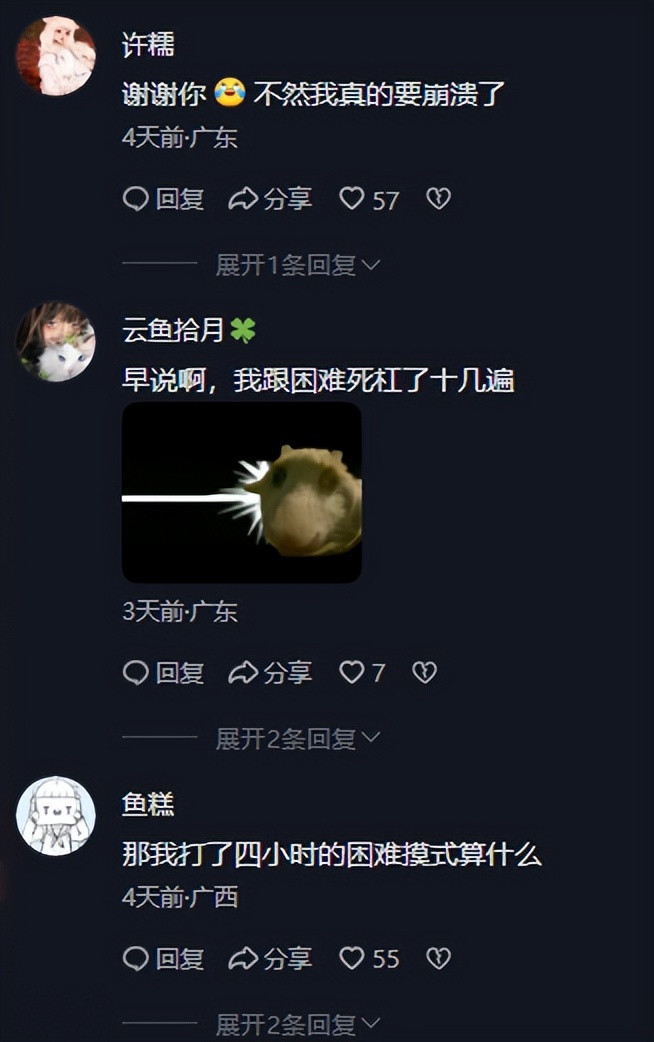Share 云鱼拾月's comment via arrow icon
The height and width of the screenshot is (1042, 654).
(243, 672)
